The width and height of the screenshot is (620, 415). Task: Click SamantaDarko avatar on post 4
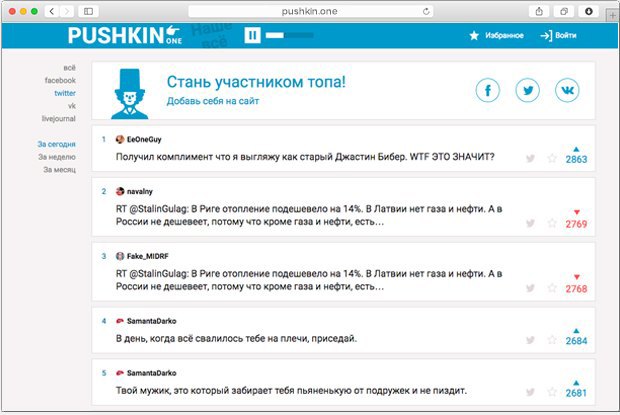coord(120,321)
